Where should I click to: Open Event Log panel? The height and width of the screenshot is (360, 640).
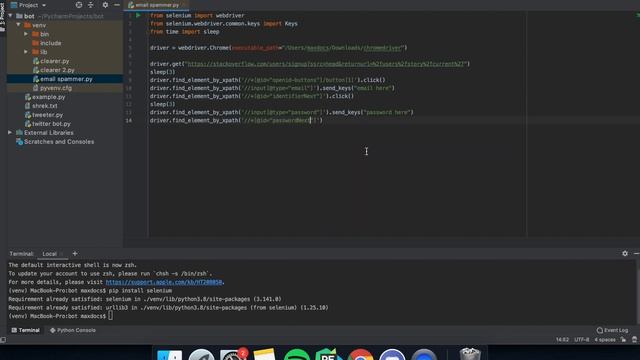pyautogui.click(x=612, y=330)
